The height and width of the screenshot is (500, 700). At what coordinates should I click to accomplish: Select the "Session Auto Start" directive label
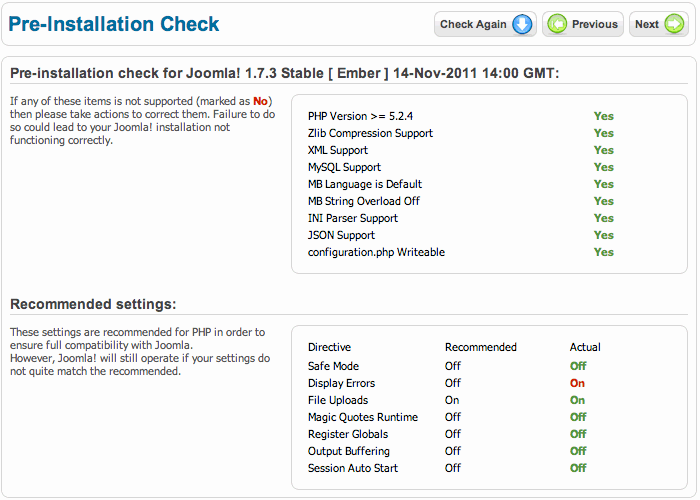[x=353, y=468]
